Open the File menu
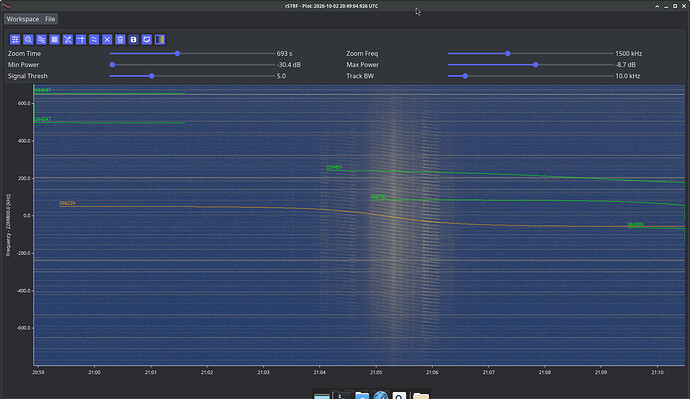The width and height of the screenshot is (690, 399). [x=50, y=19]
